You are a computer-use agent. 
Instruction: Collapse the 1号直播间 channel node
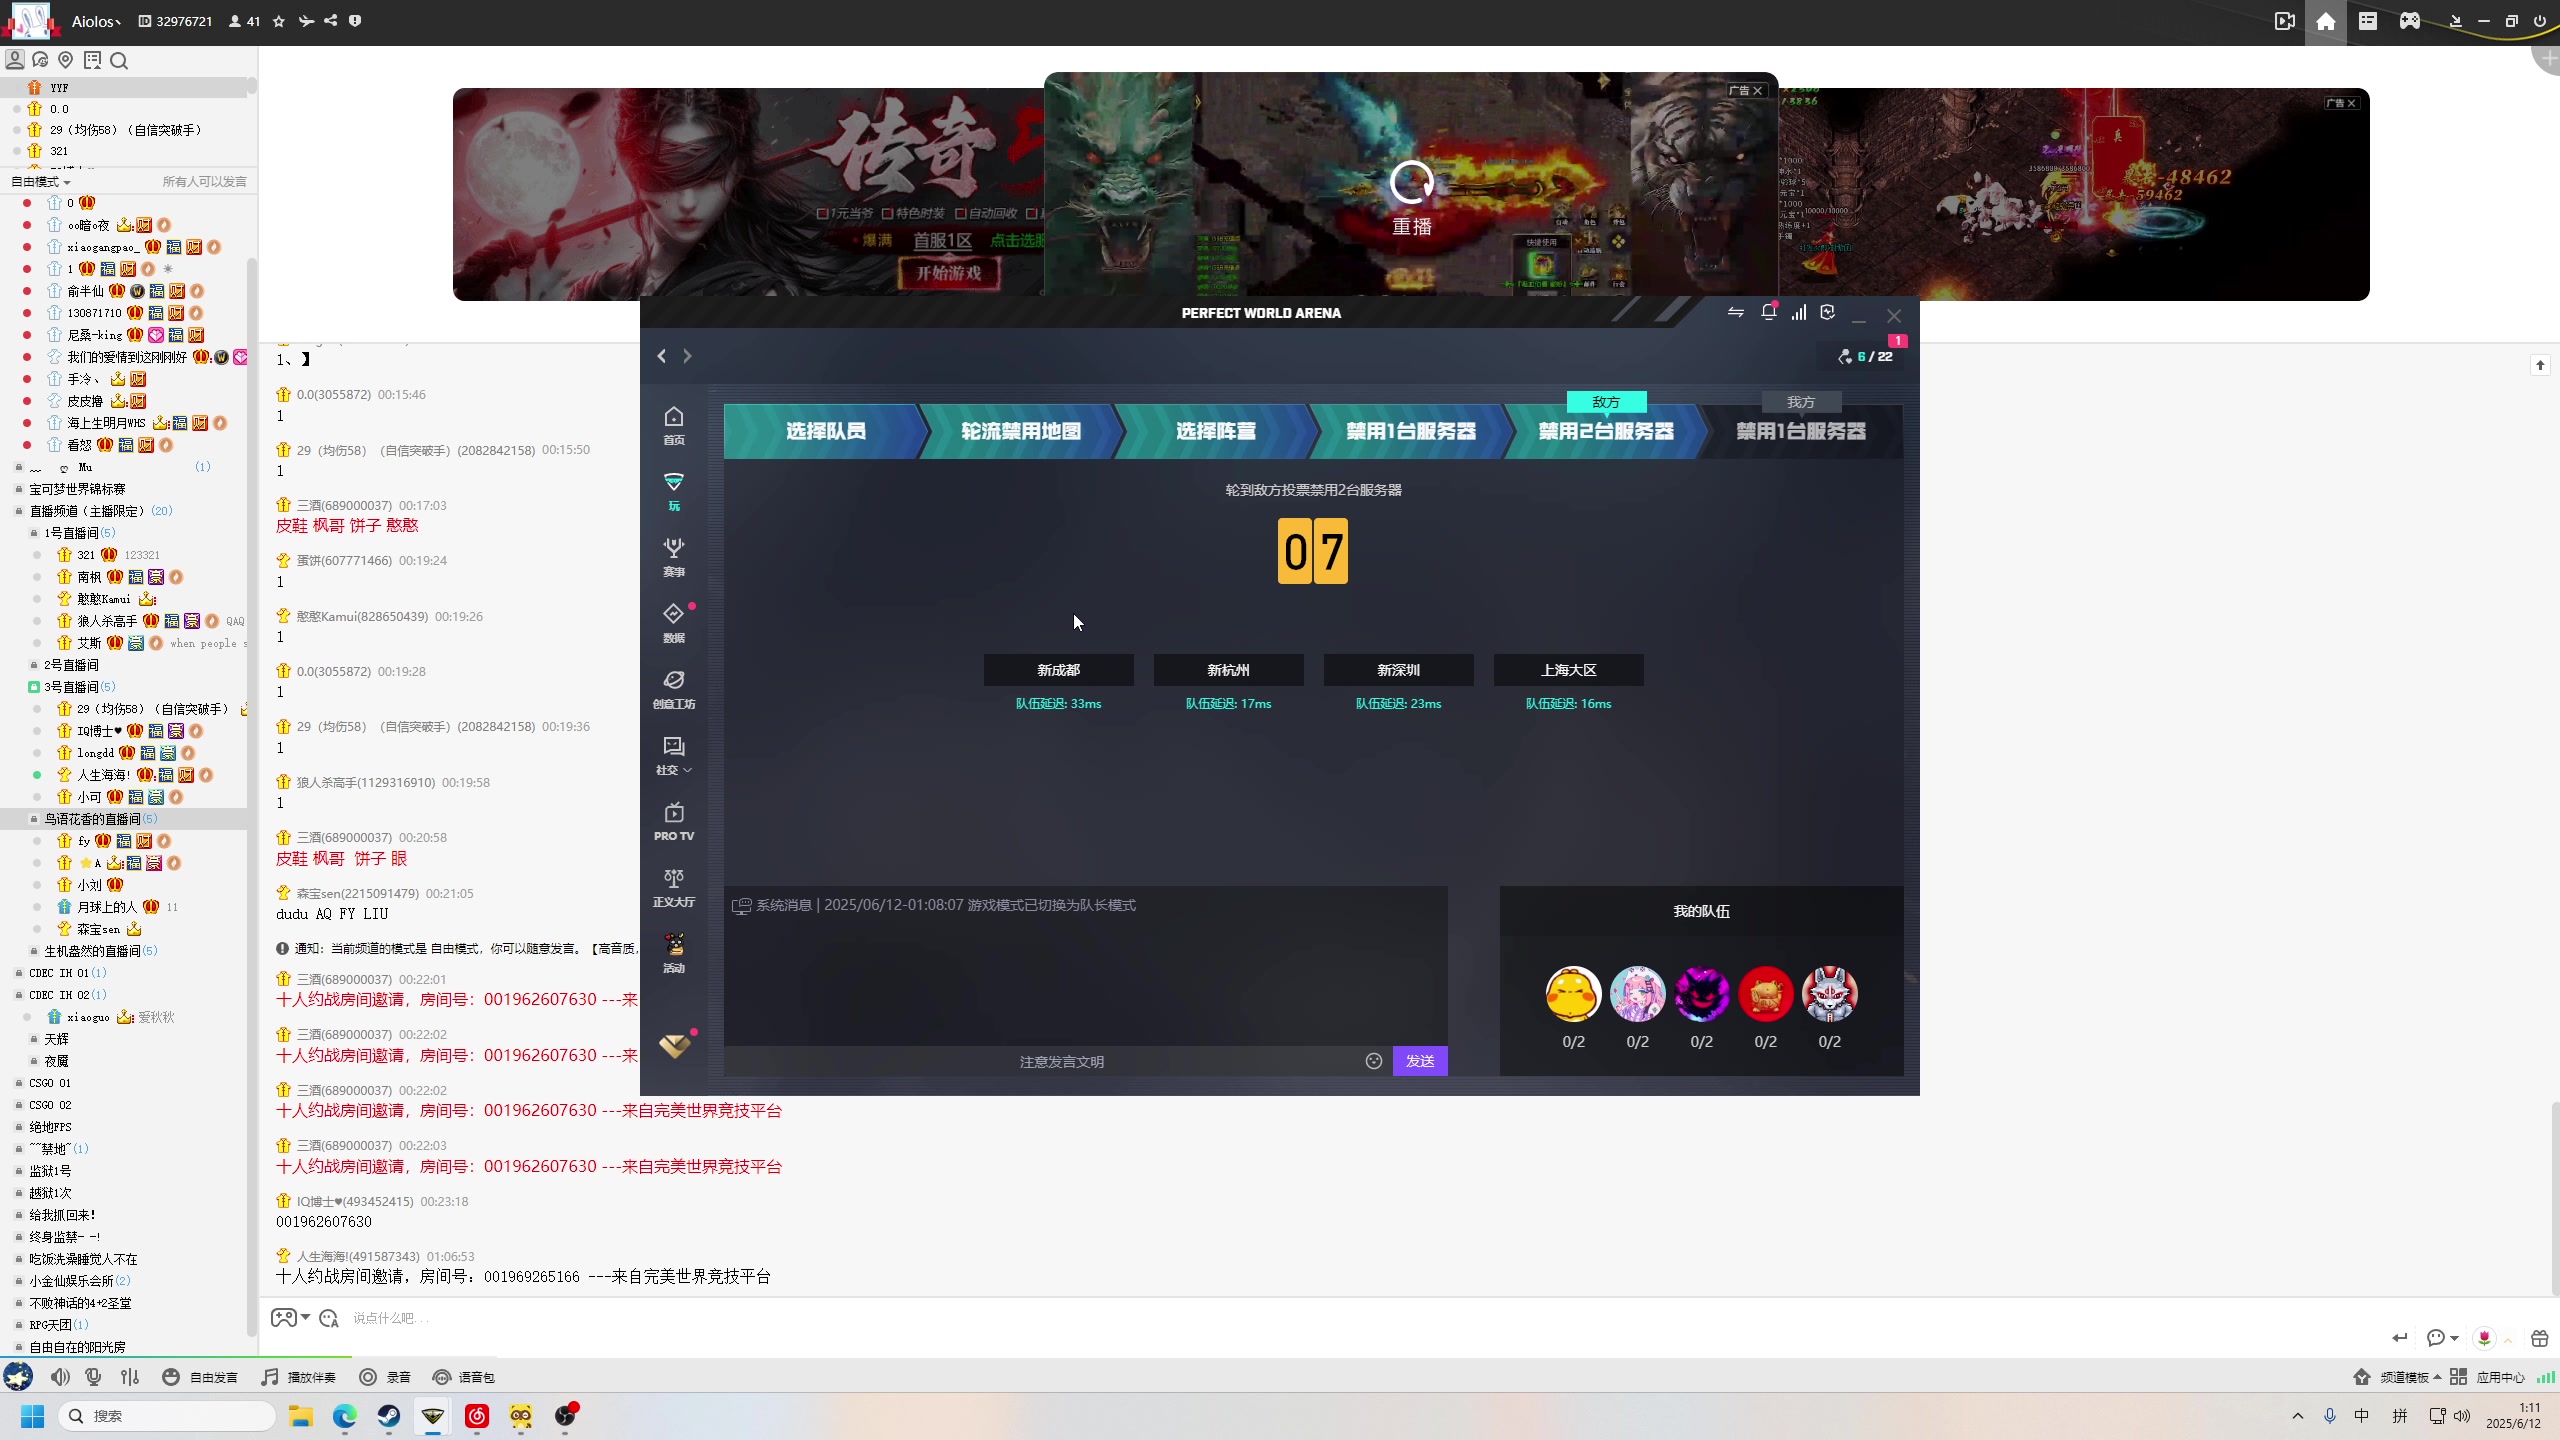35,533
